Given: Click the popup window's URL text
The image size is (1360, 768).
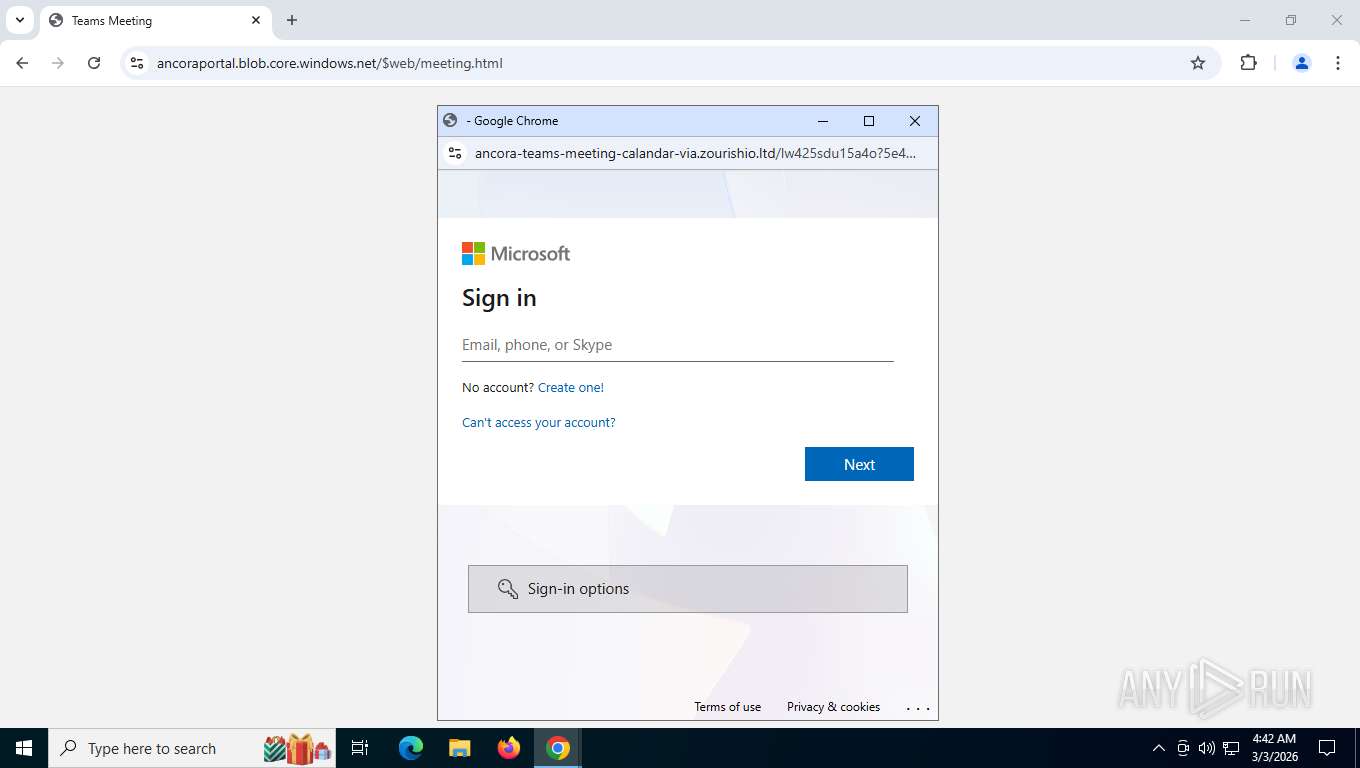Looking at the screenshot, I should [x=695, y=153].
